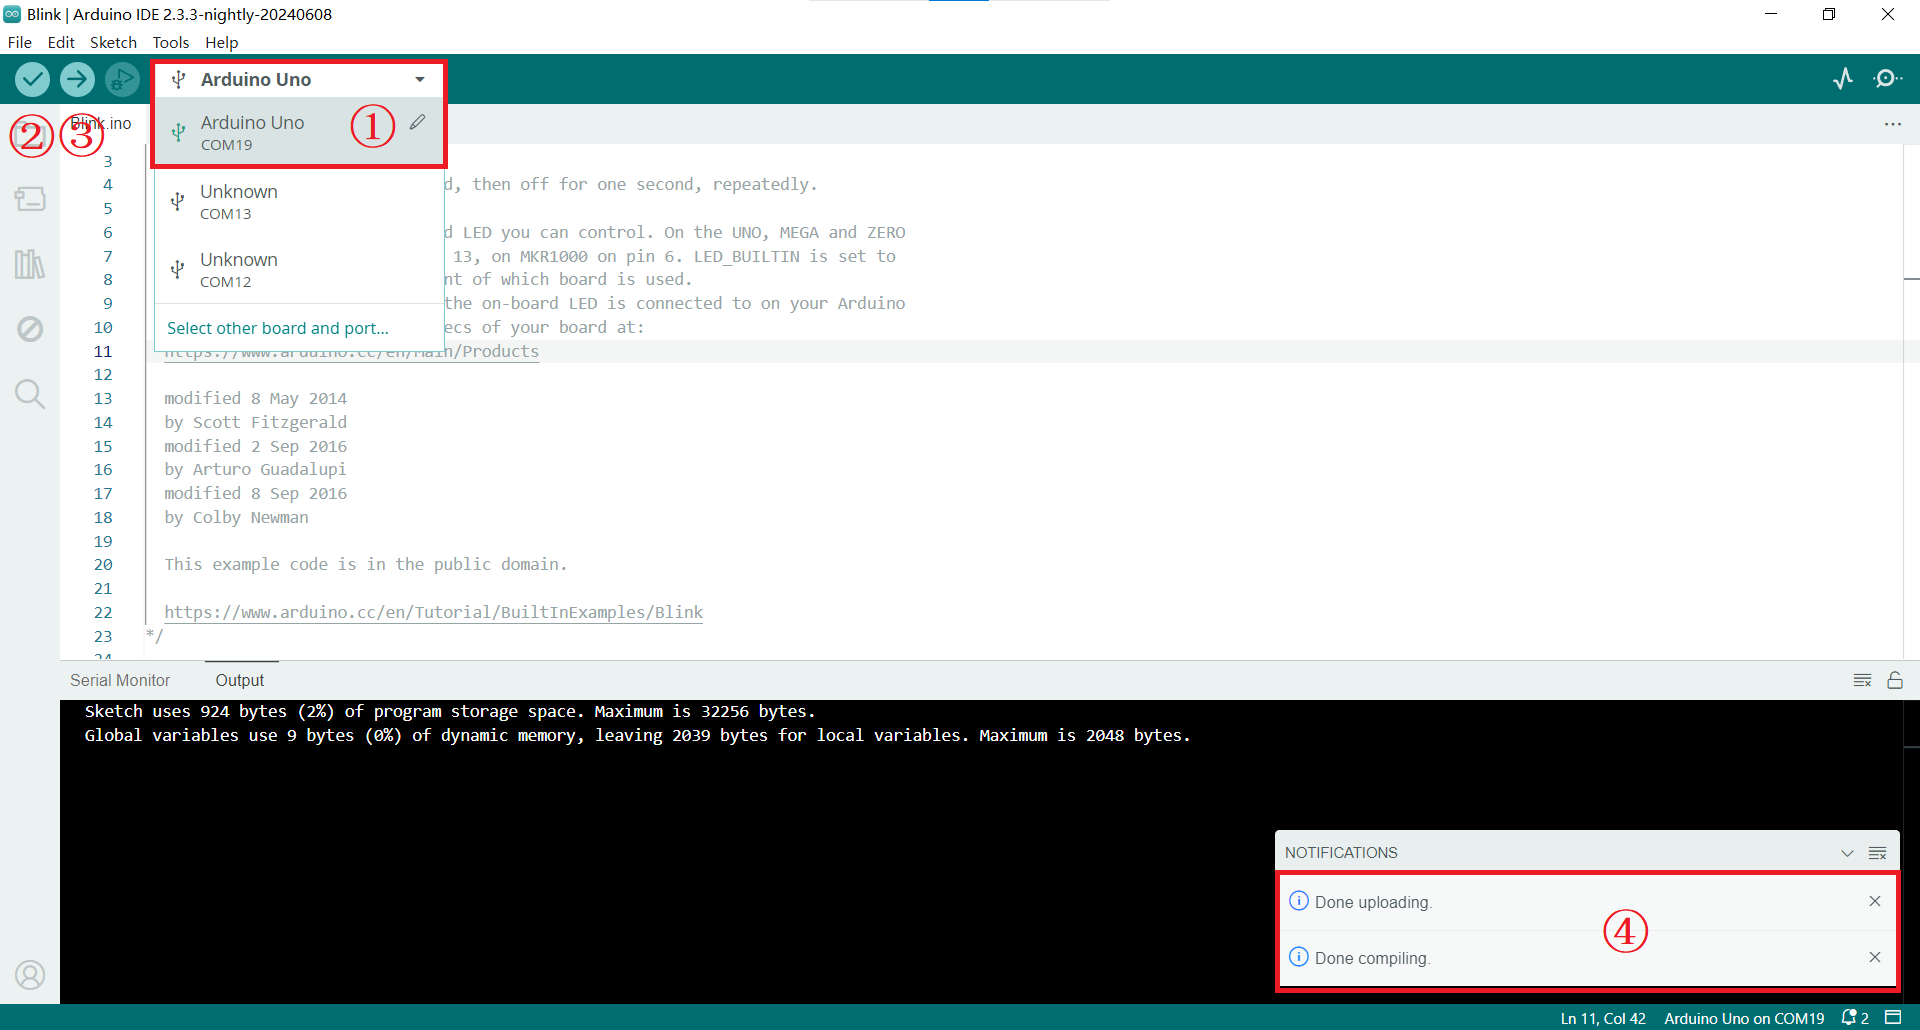
Task: Edit the Arduino Uno board with pencil icon
Action: (x=418, y=122)
